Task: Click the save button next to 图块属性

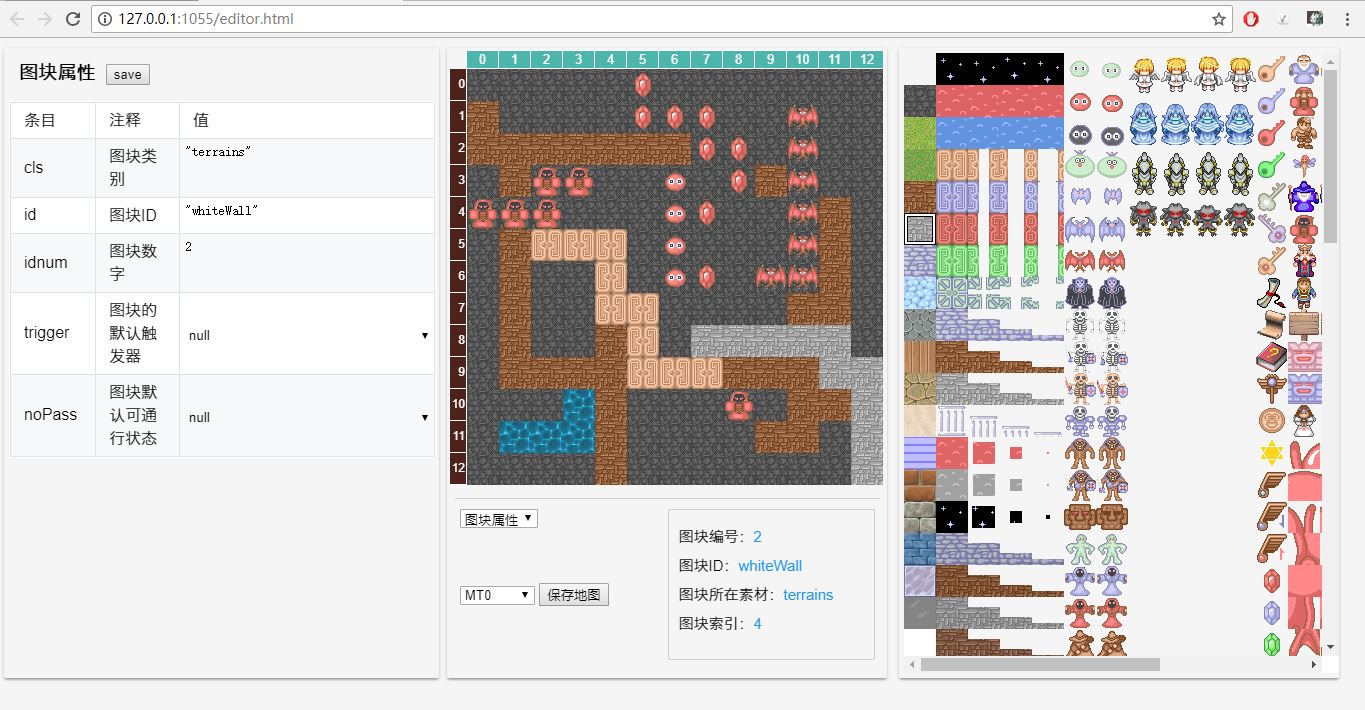Action: (x=127, y=74)
